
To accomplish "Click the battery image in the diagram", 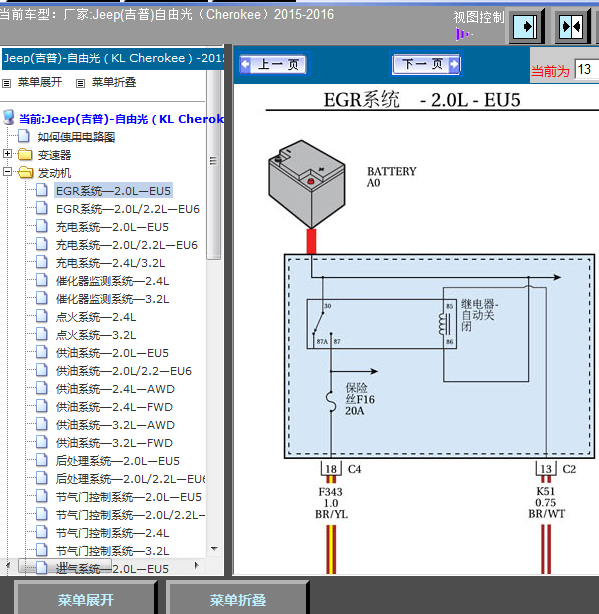I will tap(307, 184).
